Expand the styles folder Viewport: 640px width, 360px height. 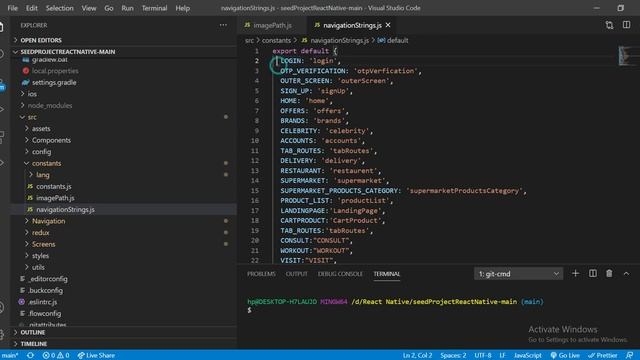click(40, 256)
